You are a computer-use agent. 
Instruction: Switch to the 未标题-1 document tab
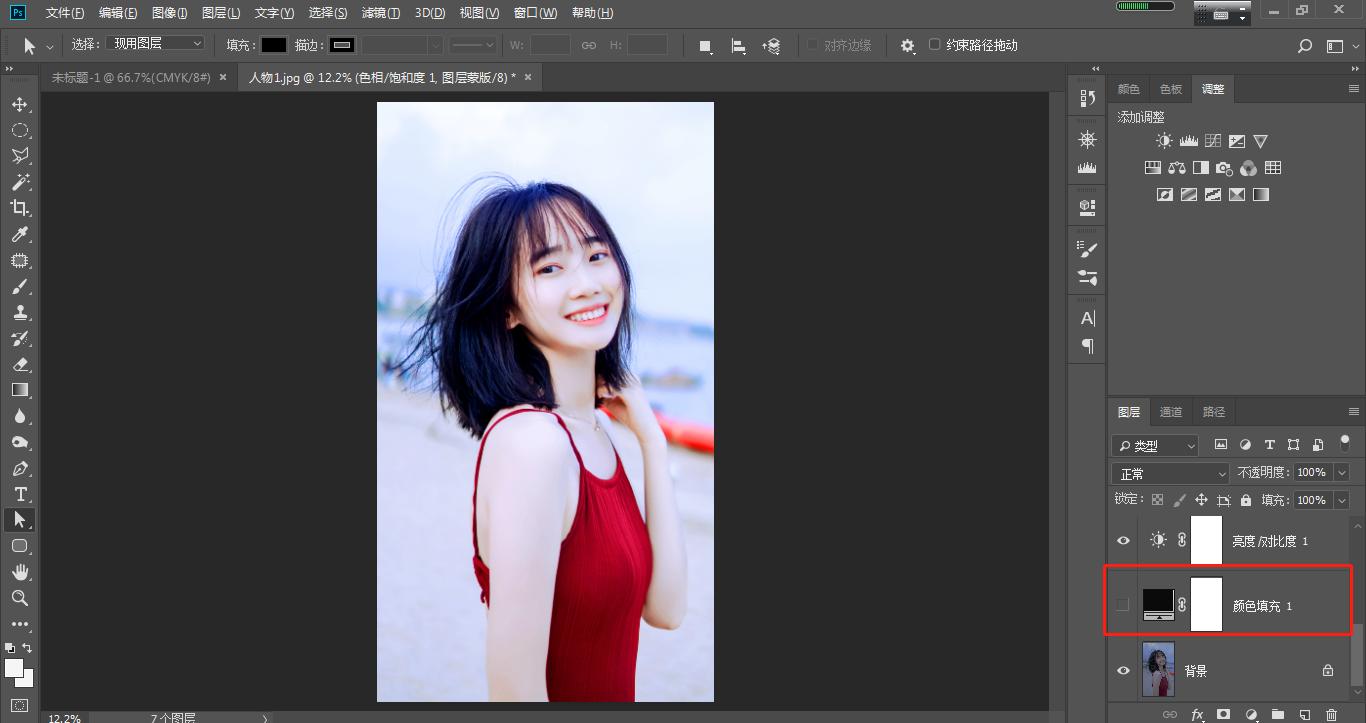point(128,76)
